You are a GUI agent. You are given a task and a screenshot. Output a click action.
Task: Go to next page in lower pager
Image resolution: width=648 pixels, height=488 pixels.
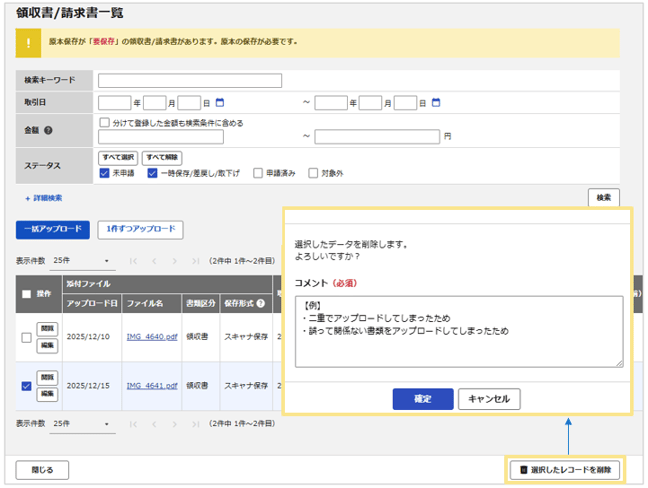tap(175, 424)
